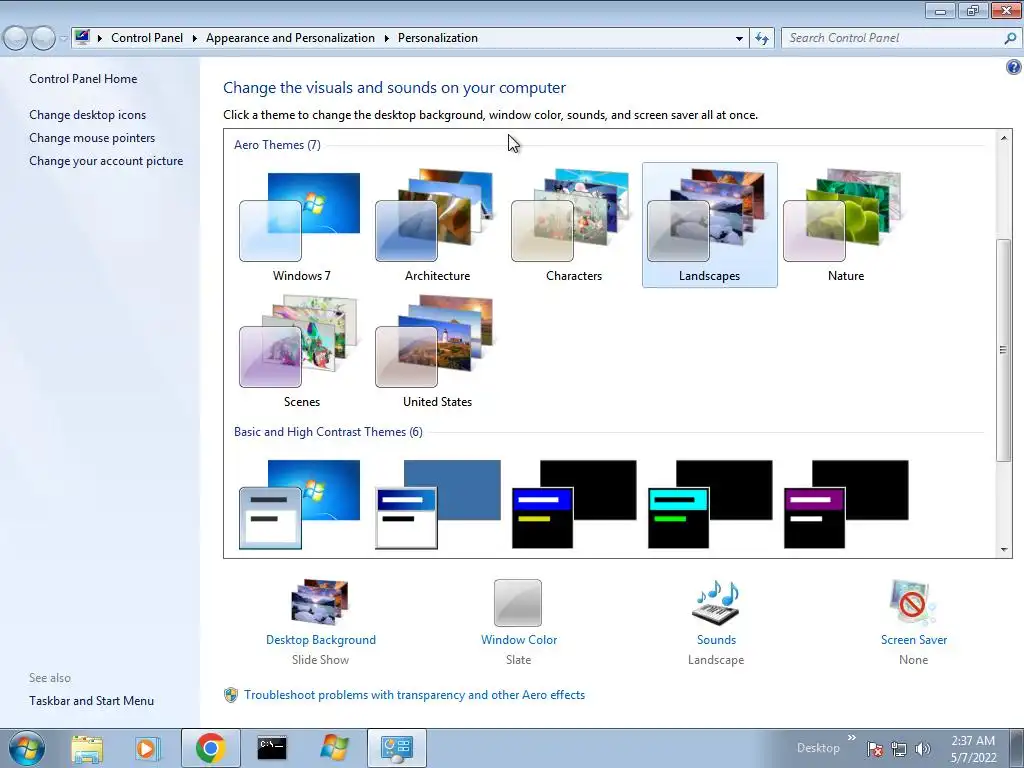Click the address bar refresh button
The image size is (1024, 768).
click(761, 39)
